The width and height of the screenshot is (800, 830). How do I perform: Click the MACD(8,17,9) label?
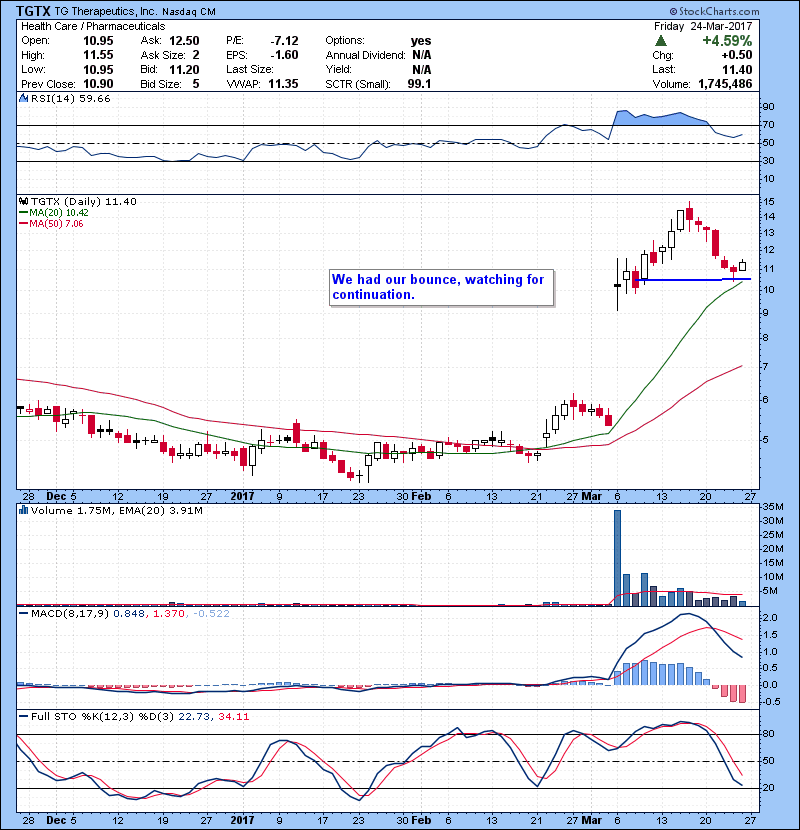pyautogui.click(x=70, y=614)
